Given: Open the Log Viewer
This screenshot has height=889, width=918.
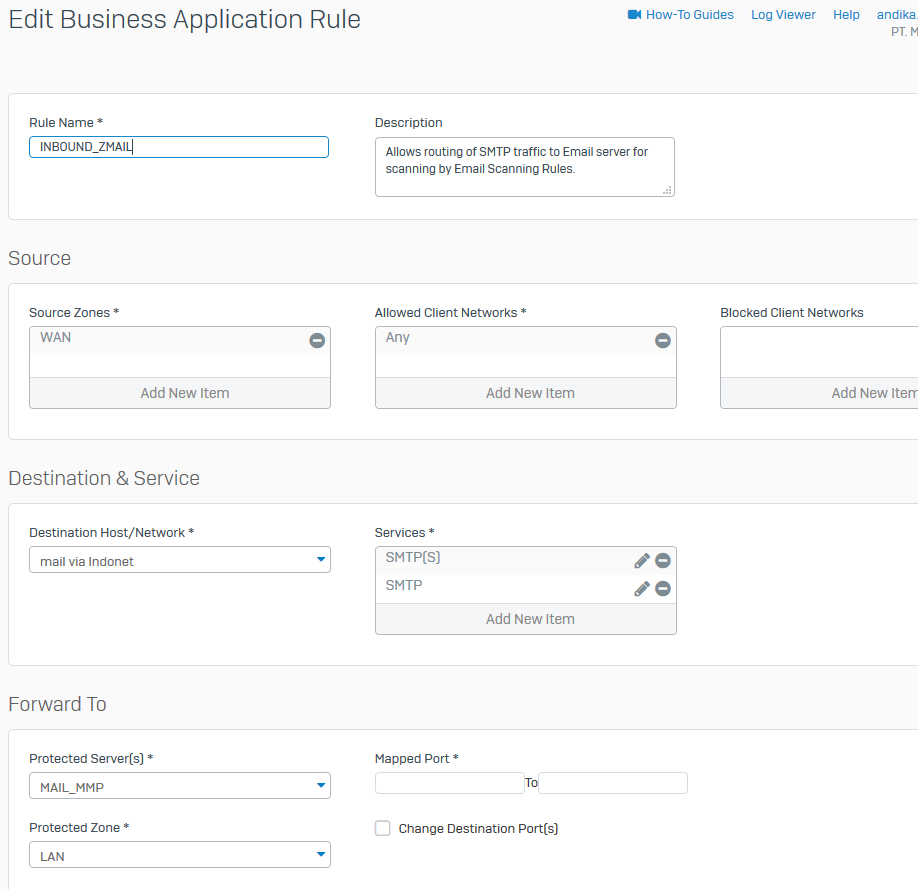Looking at the screenshot, I should tap(783, 15).
